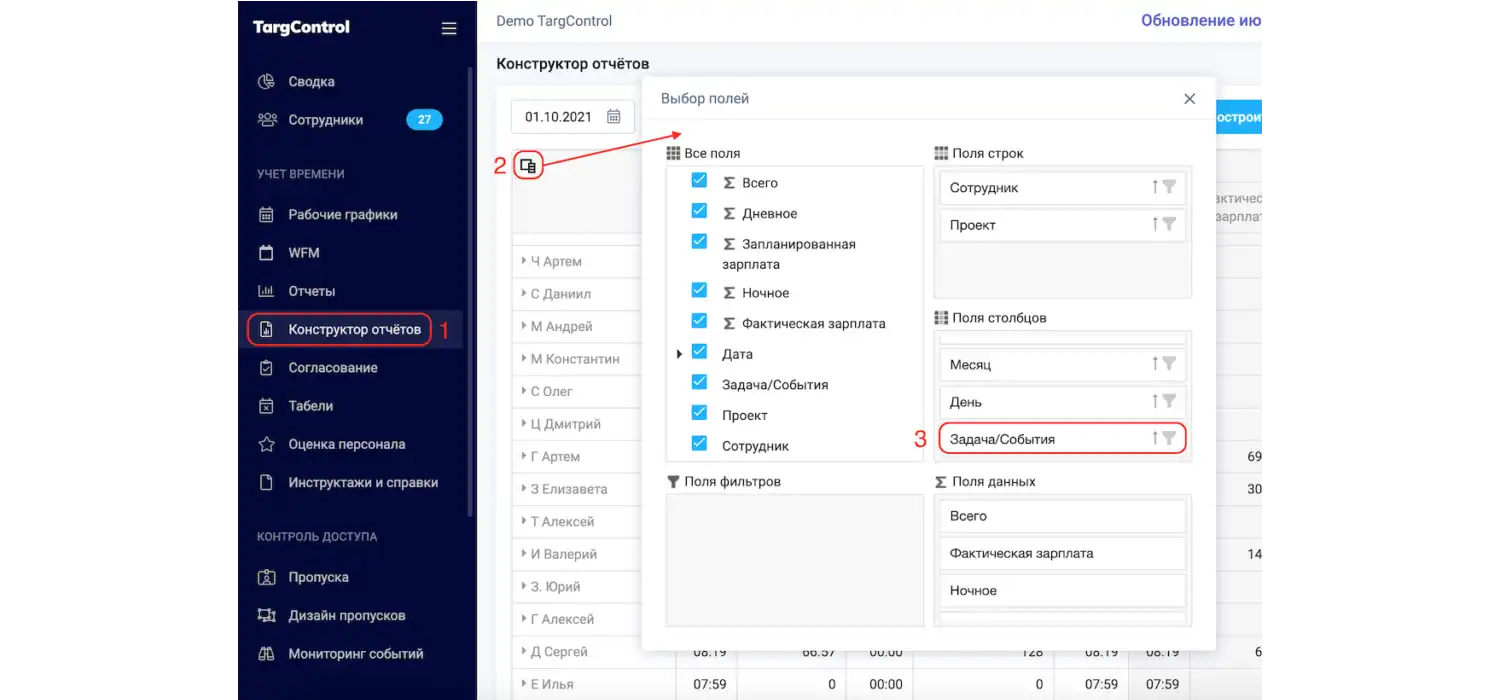Uncheck the Ночное checkbox

click(x=699, y=292)
